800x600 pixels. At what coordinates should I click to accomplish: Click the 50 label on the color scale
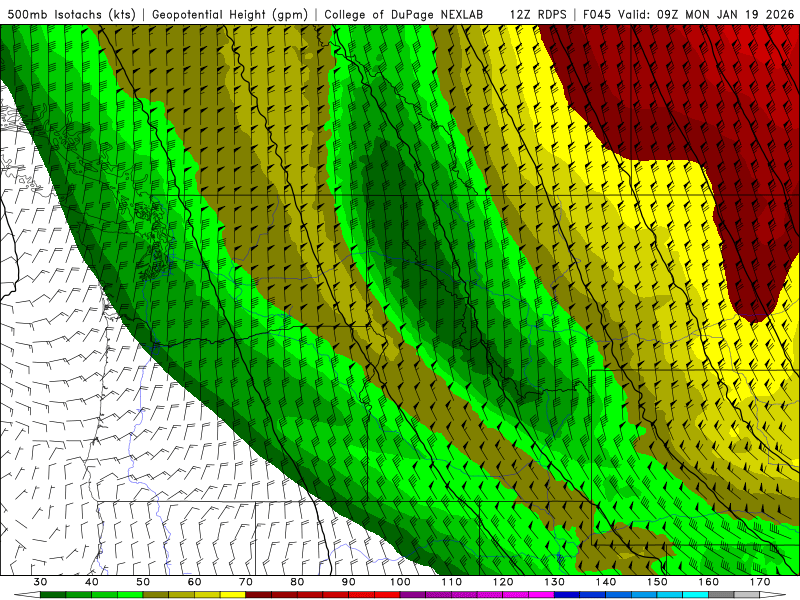coord(143,582)
